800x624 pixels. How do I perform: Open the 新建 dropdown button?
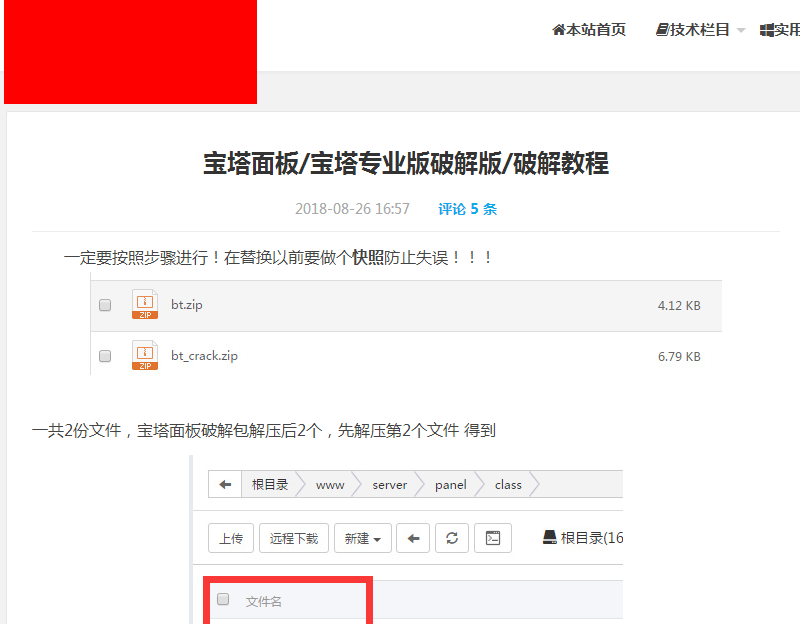(363, 538)
